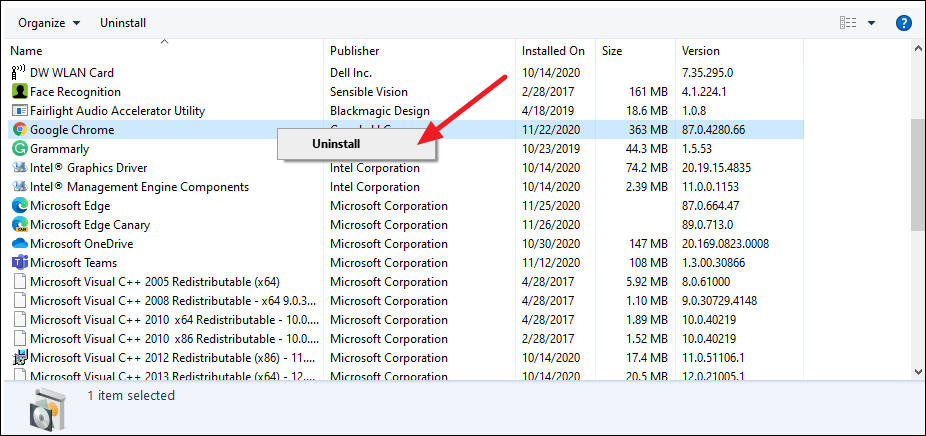Select the Microsoft OneDrive entry

(x=405, y=243)
